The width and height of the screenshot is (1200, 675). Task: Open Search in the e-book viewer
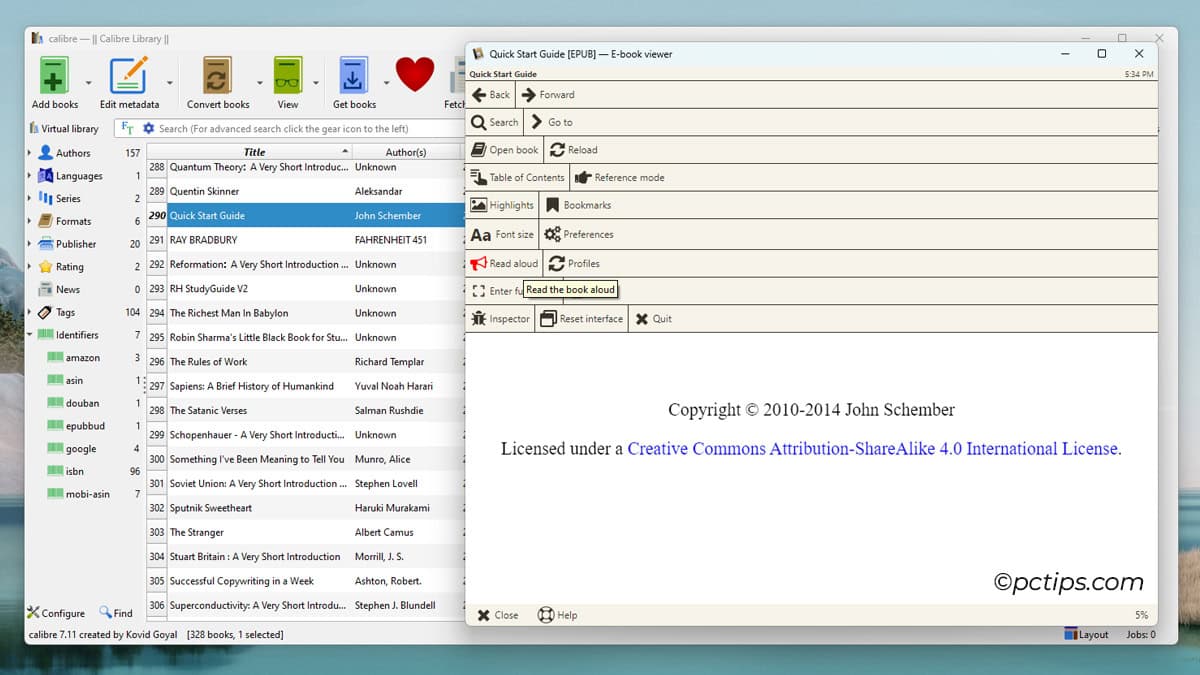tap(494, 121)
